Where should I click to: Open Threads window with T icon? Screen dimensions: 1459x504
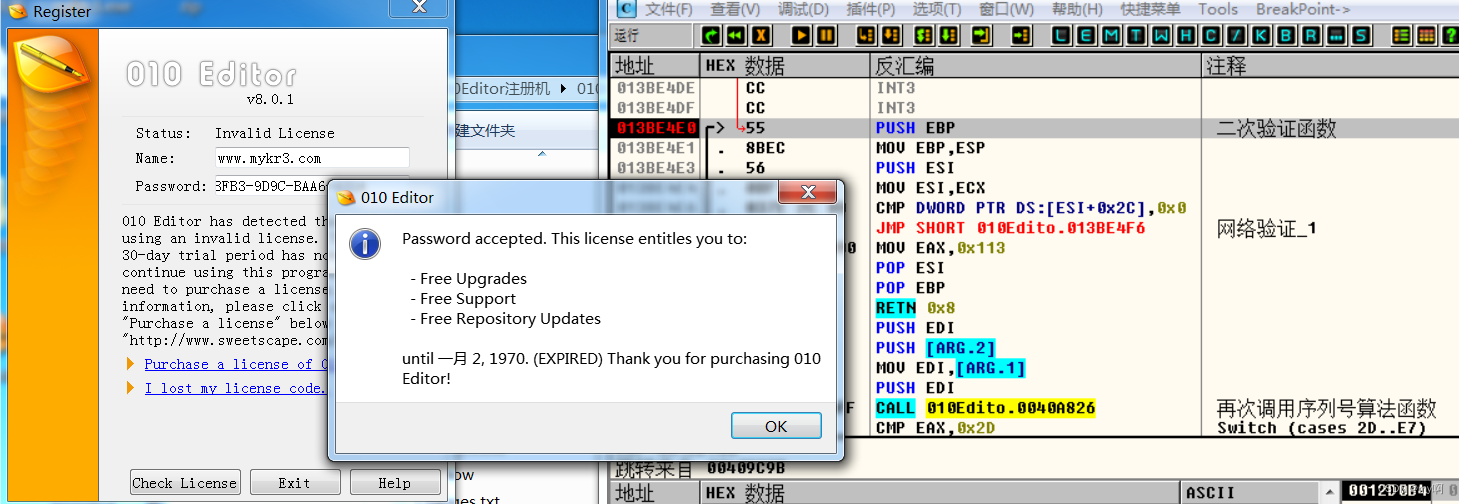(1137, 36)
